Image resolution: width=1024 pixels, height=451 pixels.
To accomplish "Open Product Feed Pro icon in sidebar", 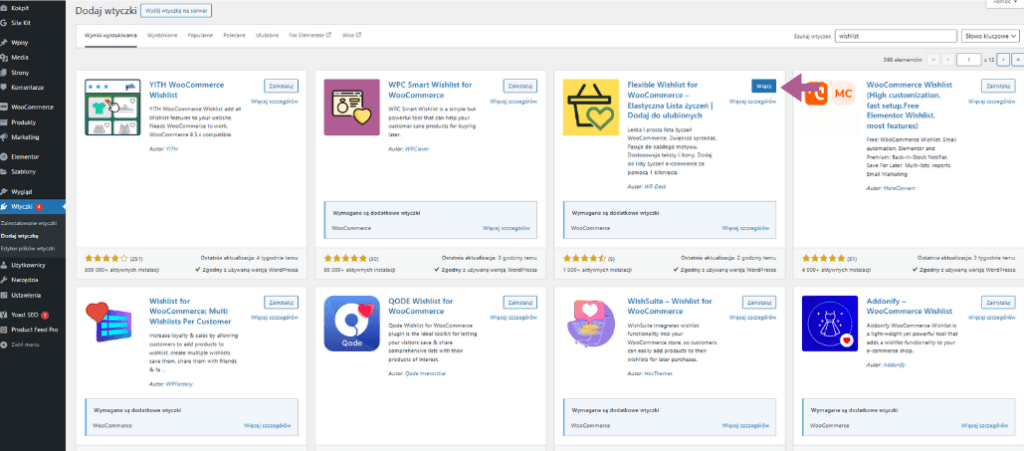I will [5, 330].
